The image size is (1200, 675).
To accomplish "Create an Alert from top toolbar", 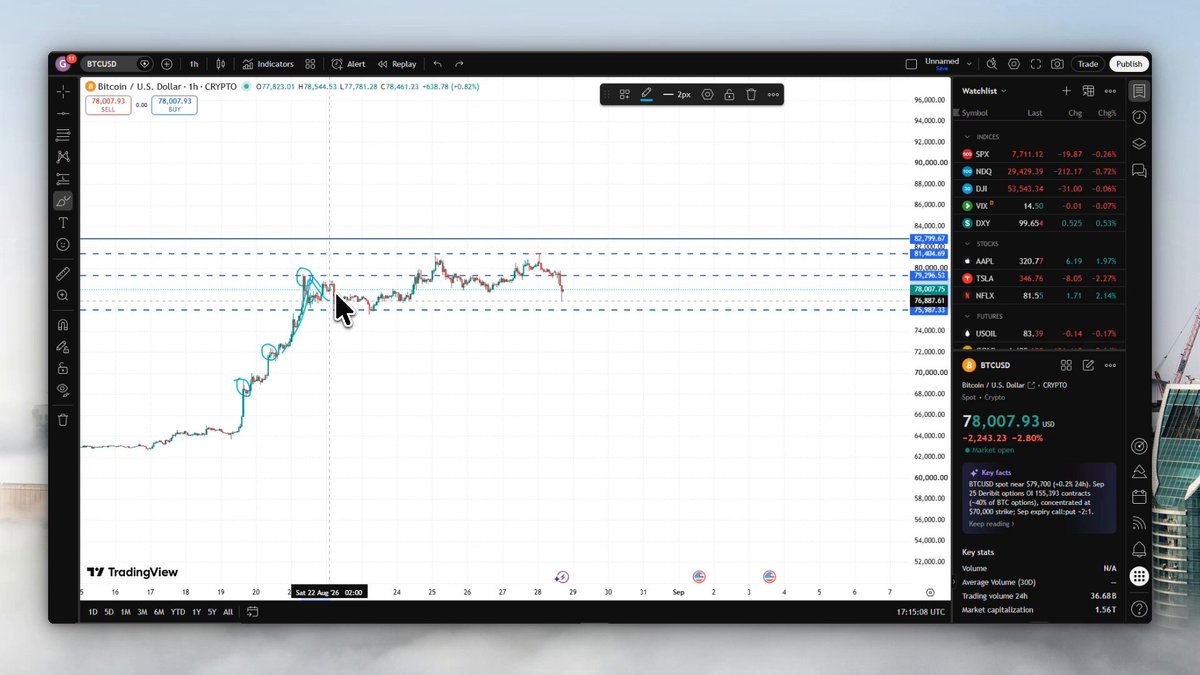I will [348, 64].
